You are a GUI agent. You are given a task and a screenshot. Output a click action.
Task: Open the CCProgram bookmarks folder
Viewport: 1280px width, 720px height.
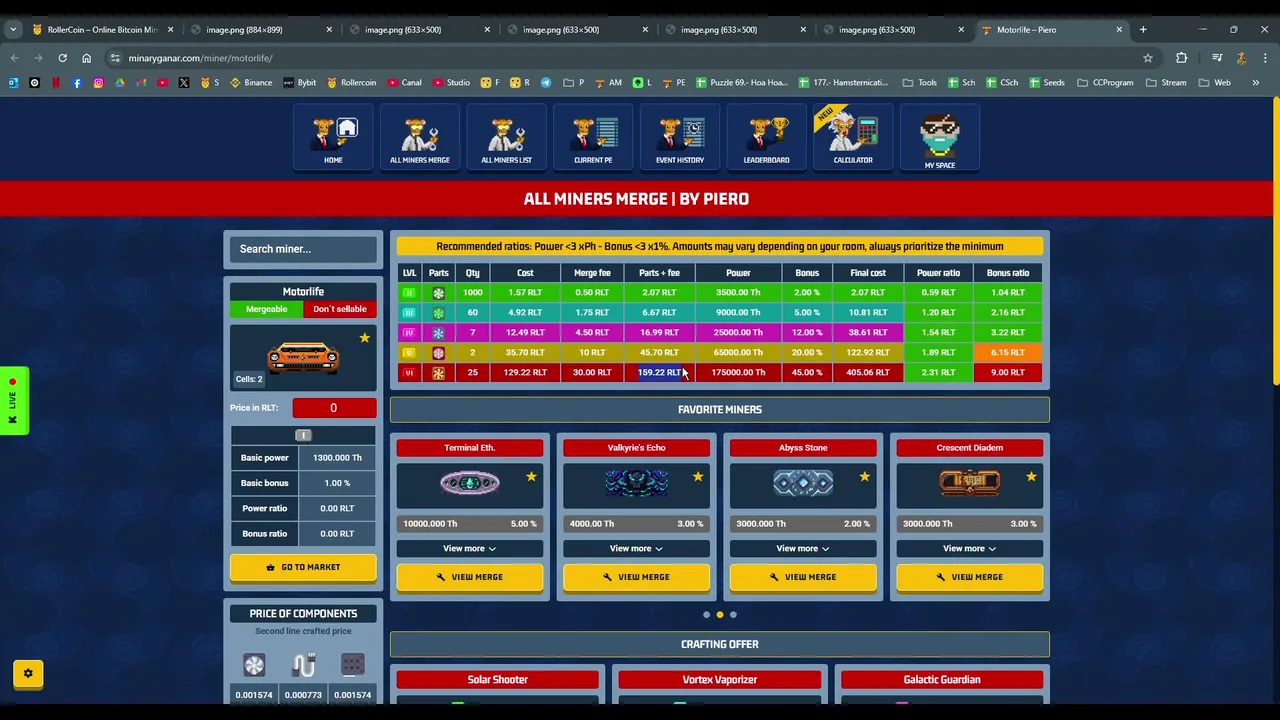(x=1106, y=83)
